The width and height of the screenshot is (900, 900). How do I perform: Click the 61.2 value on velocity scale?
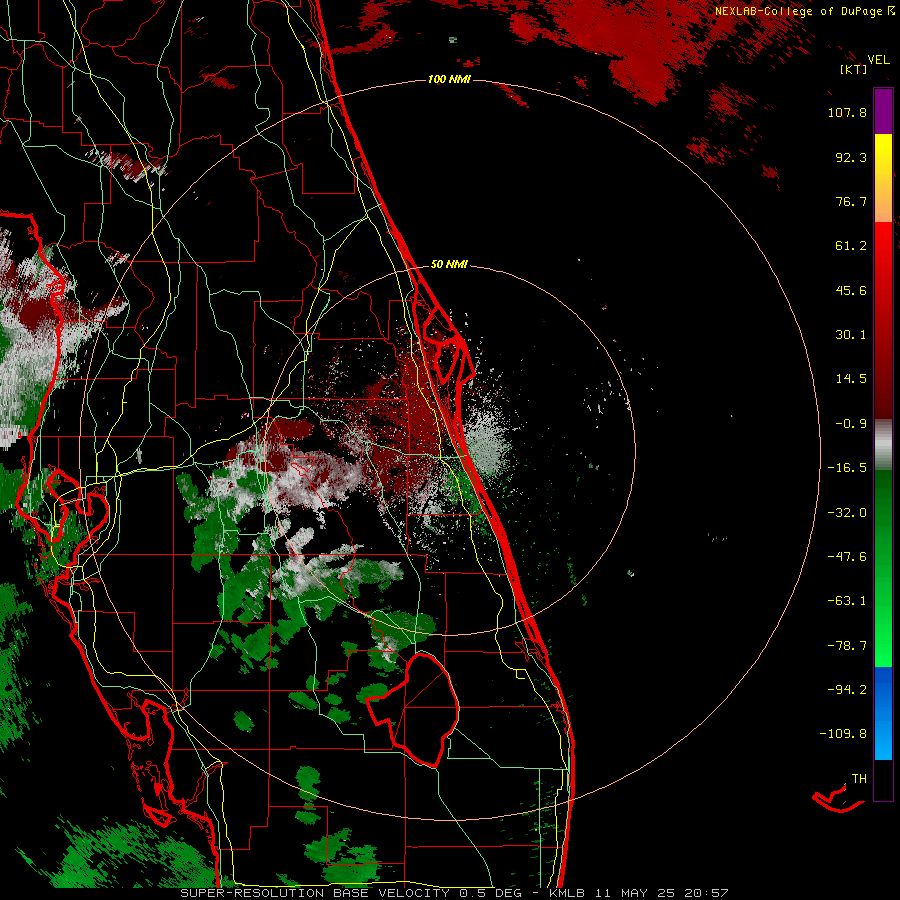click(x=851, y=246)
